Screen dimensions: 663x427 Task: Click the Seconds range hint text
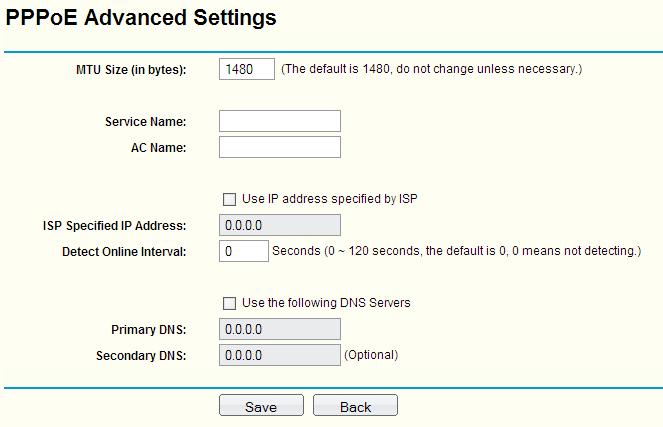456,251
